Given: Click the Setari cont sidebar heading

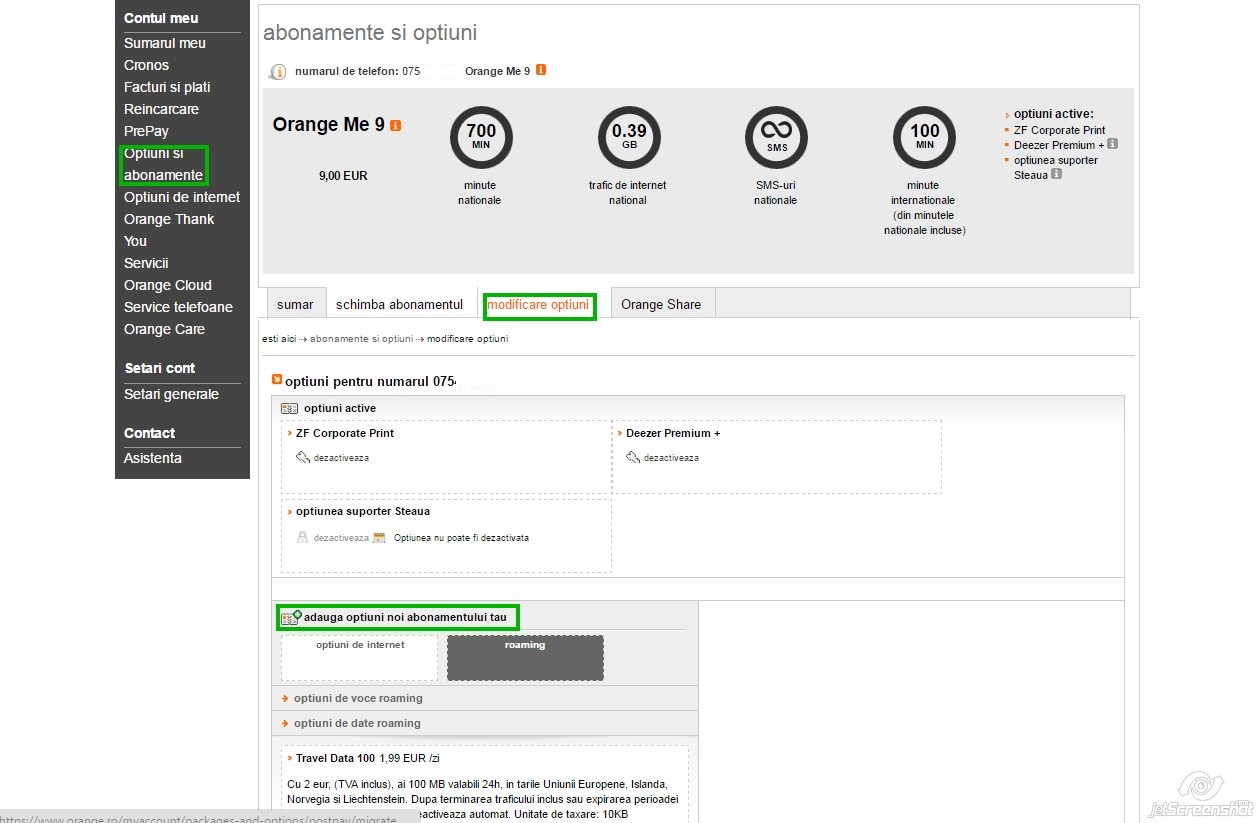Looking at the screenshot, I should point(160,368).
